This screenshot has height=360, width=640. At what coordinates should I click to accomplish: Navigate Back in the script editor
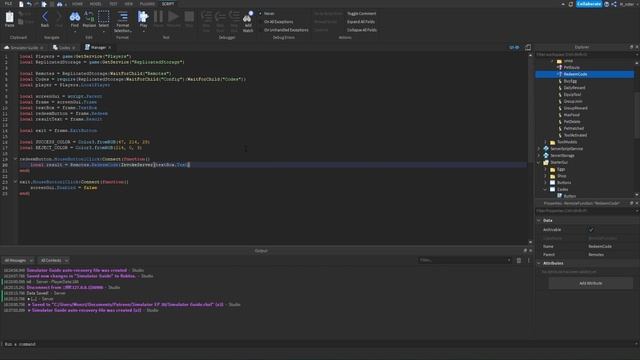pos(45,19)
